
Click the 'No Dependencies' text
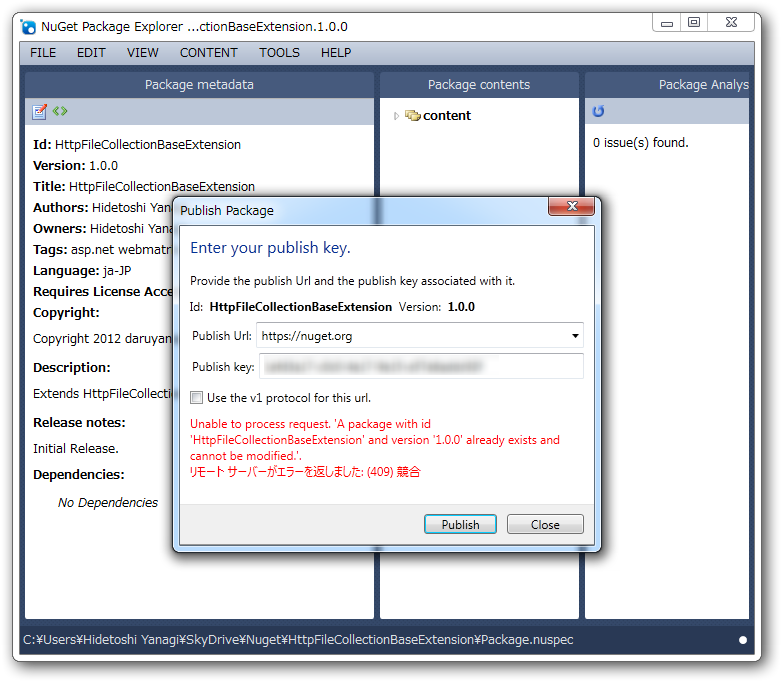108,502
